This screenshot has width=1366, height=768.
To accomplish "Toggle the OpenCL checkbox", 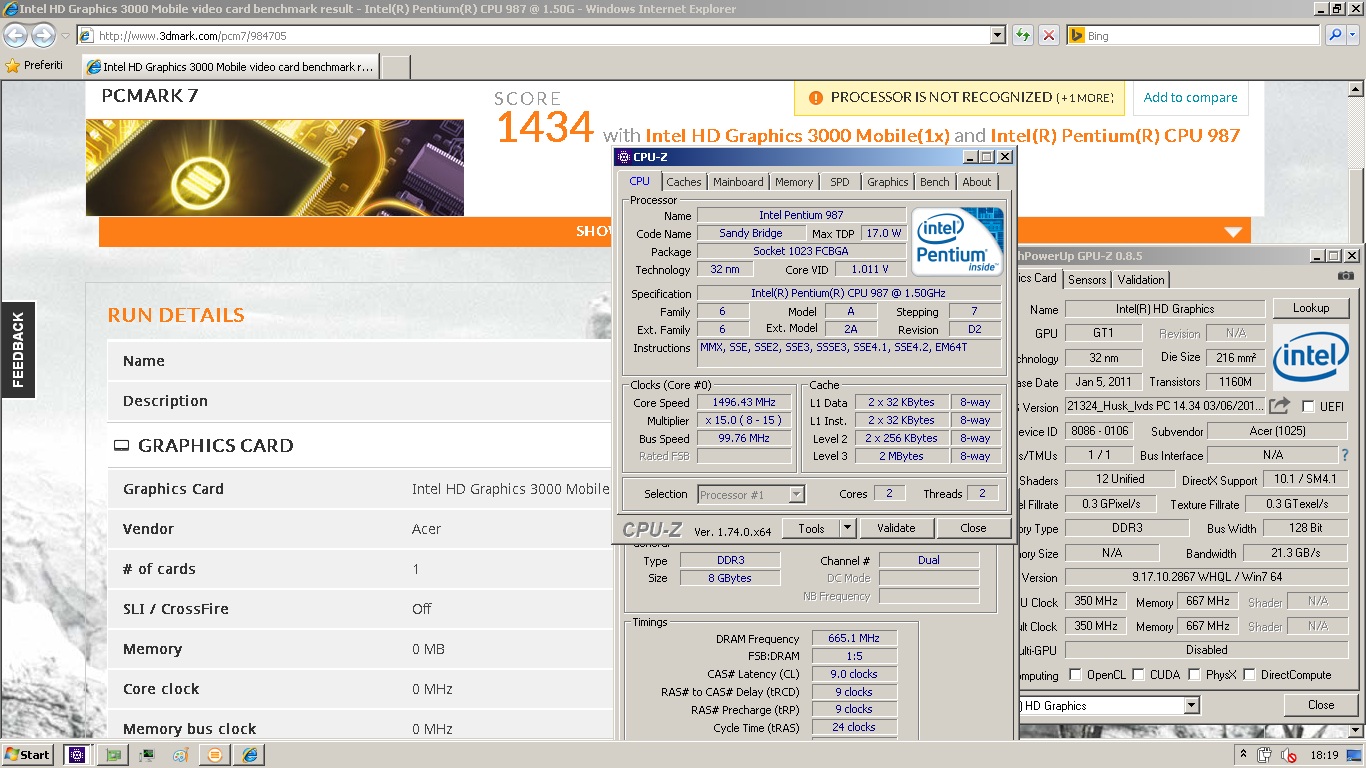I will 1075,675.
